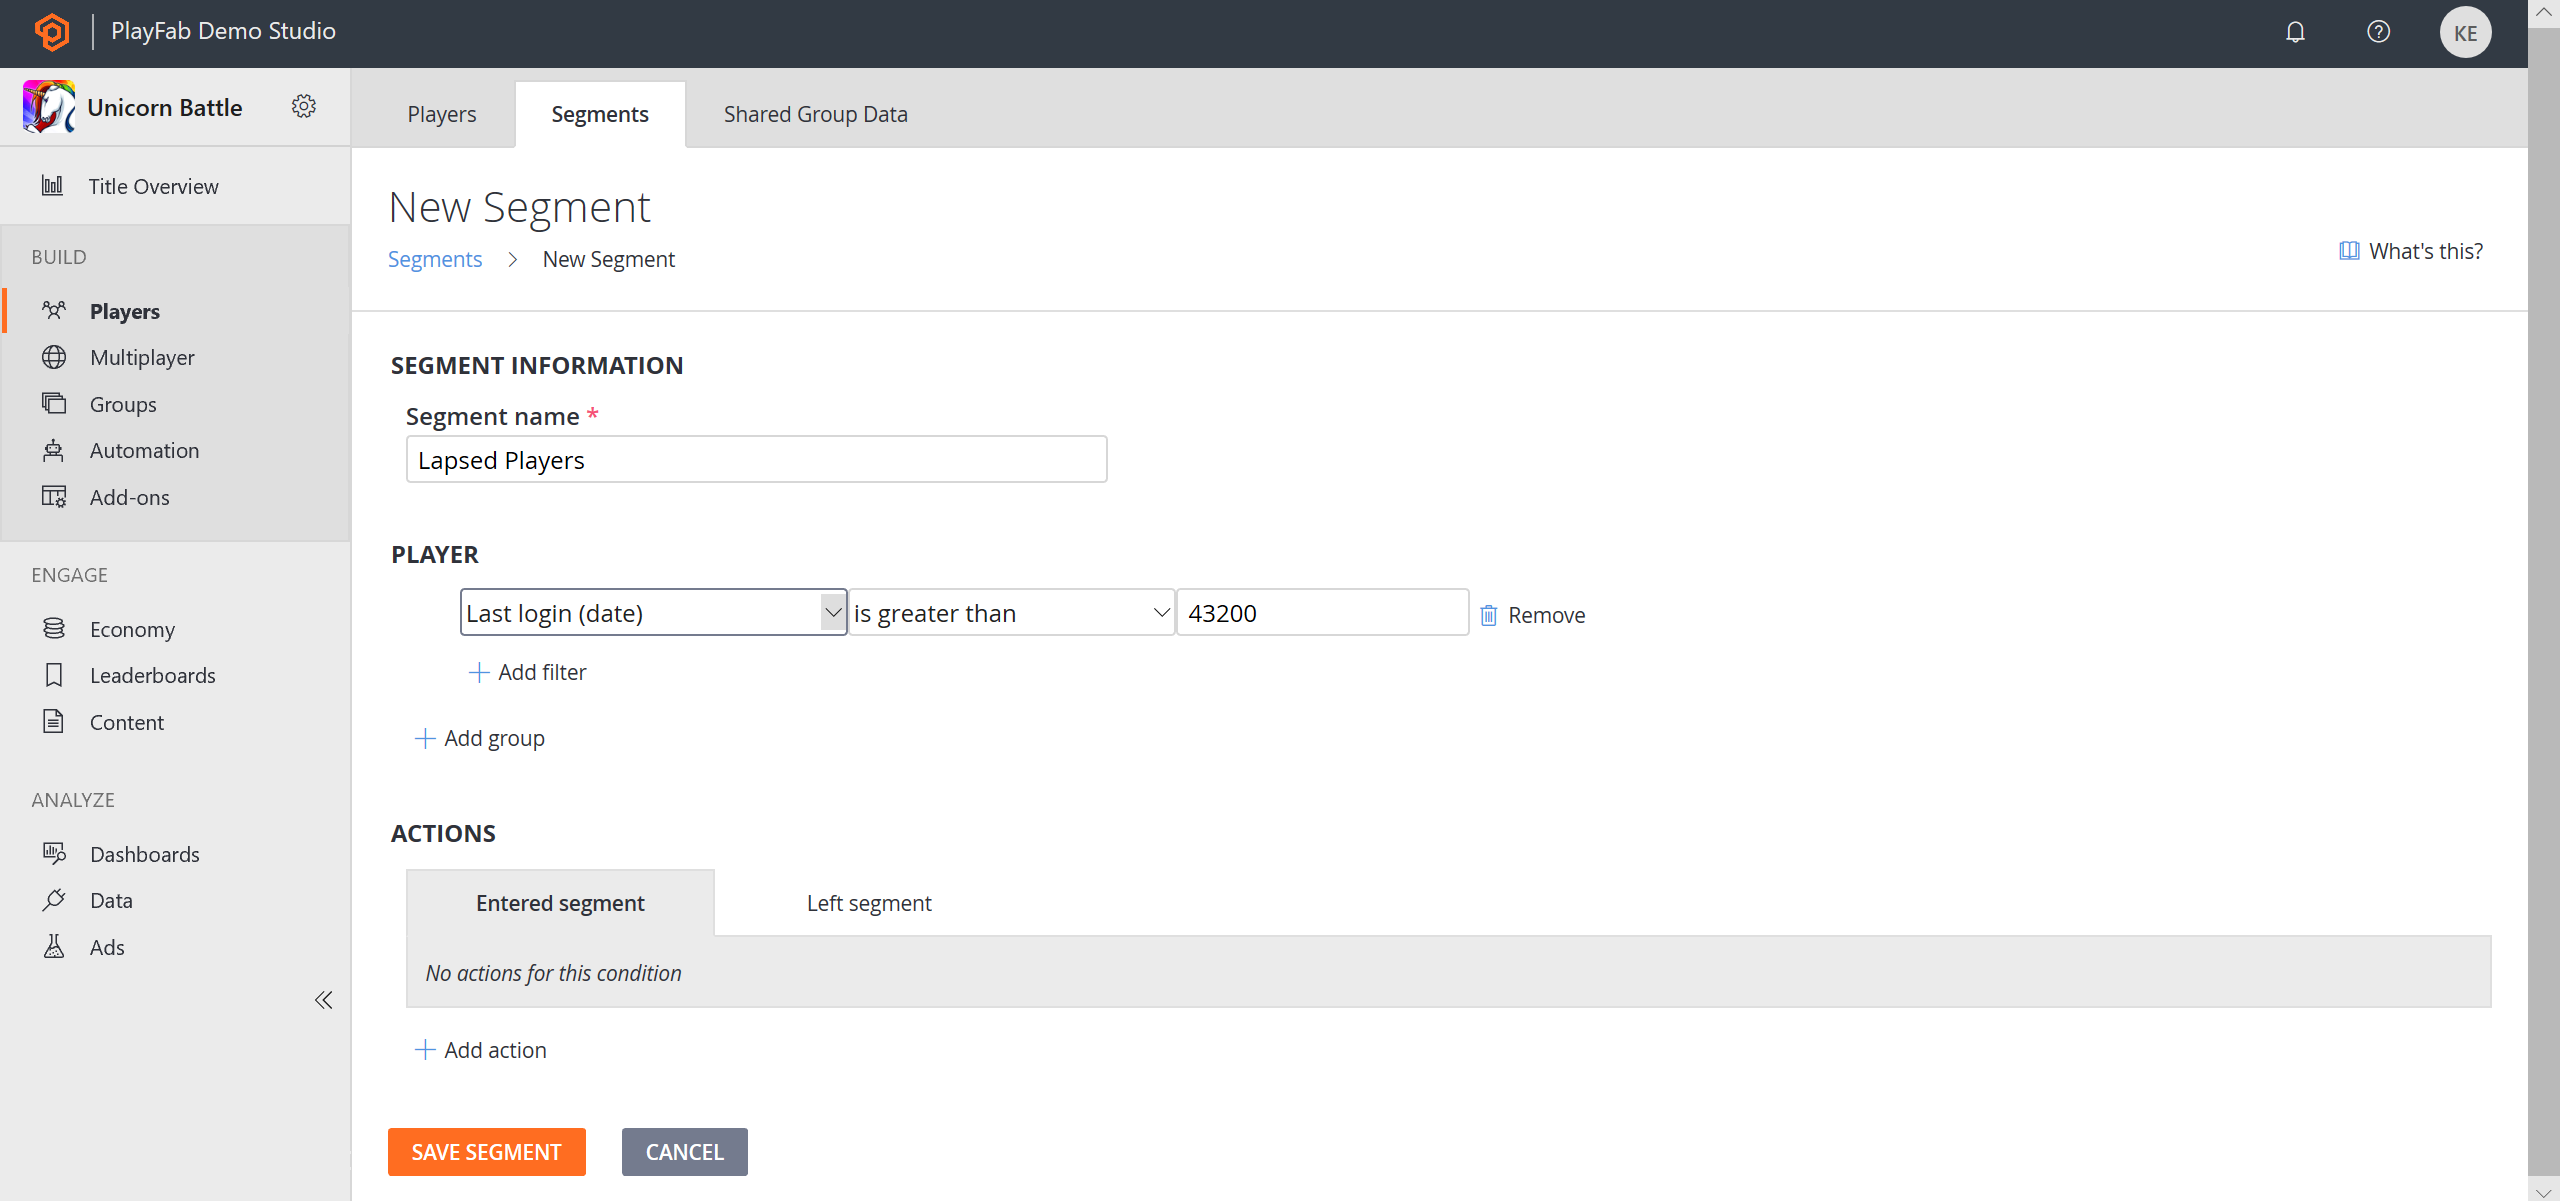Edit the Segment name input field

(756, 459)
